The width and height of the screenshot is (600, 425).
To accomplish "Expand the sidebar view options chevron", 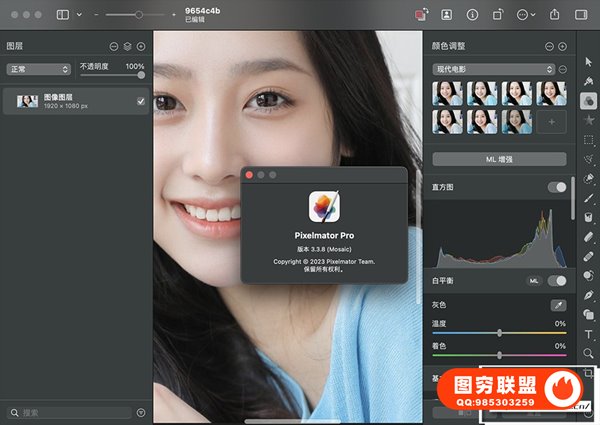I will coord(78,15).
